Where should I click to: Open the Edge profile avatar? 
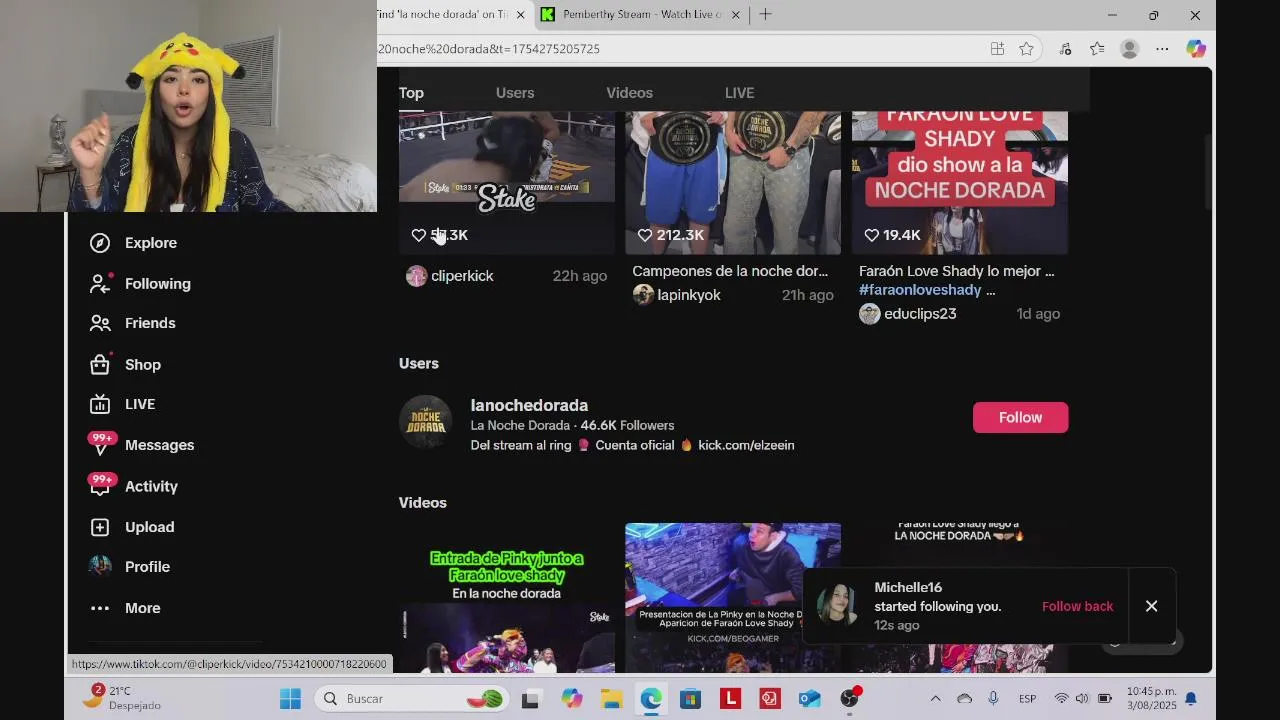(x=1130, y=49)
